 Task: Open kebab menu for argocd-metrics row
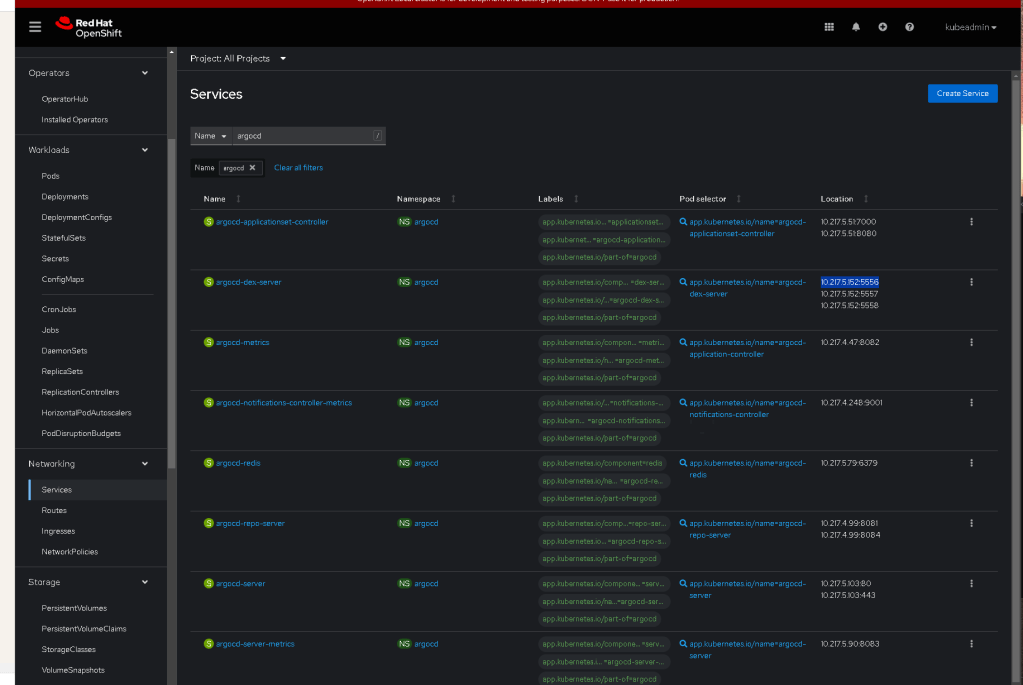pos(971,342)
